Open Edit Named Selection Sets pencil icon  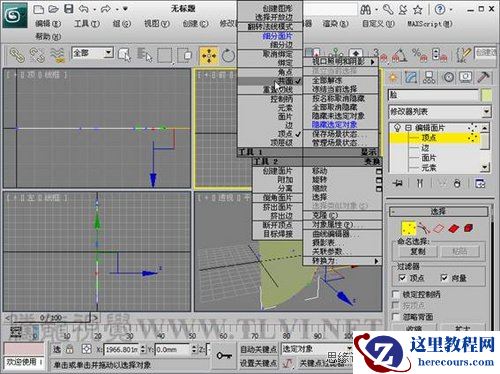tap(464, 55)
